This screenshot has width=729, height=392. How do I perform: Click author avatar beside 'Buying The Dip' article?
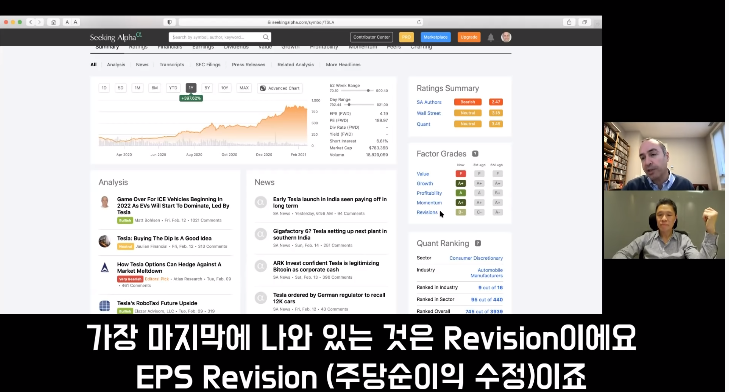pos(105,241)
